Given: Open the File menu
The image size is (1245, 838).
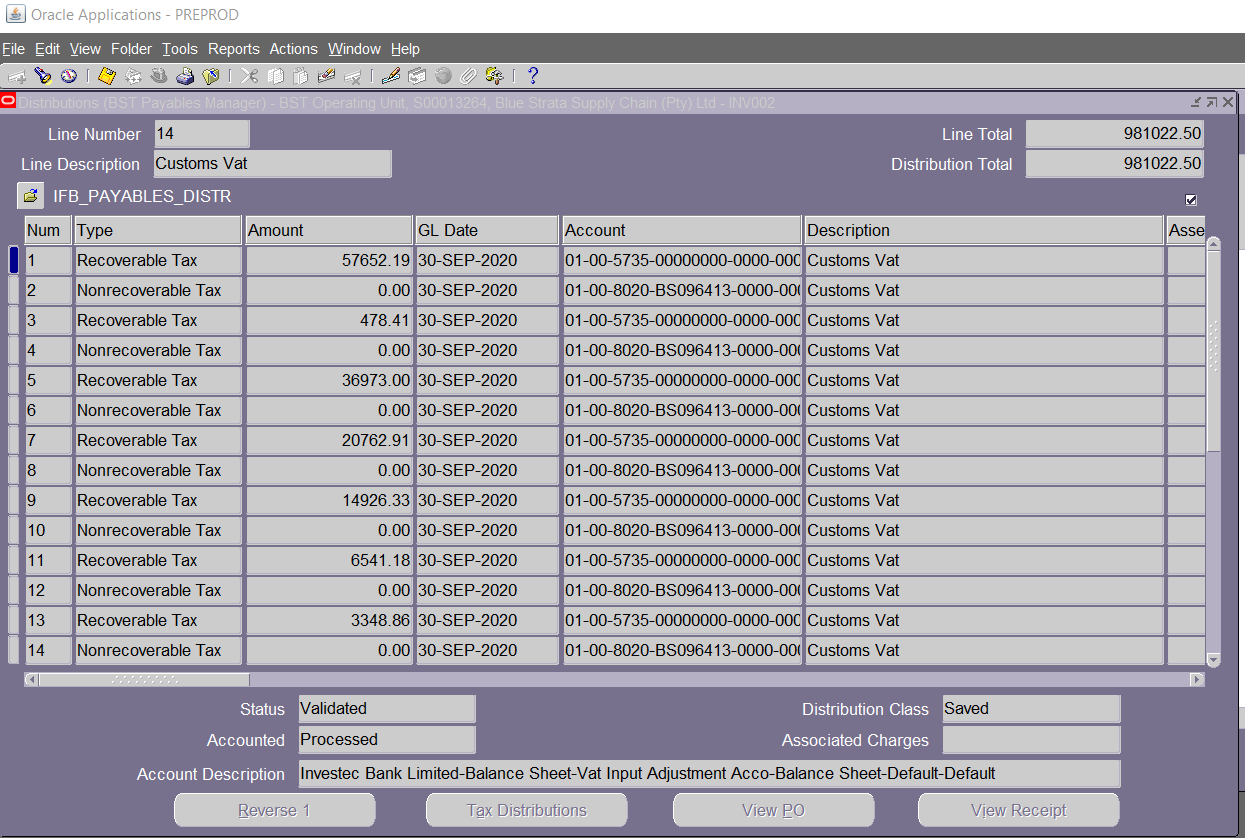Looking at the screenshot, I should [13, 49].
